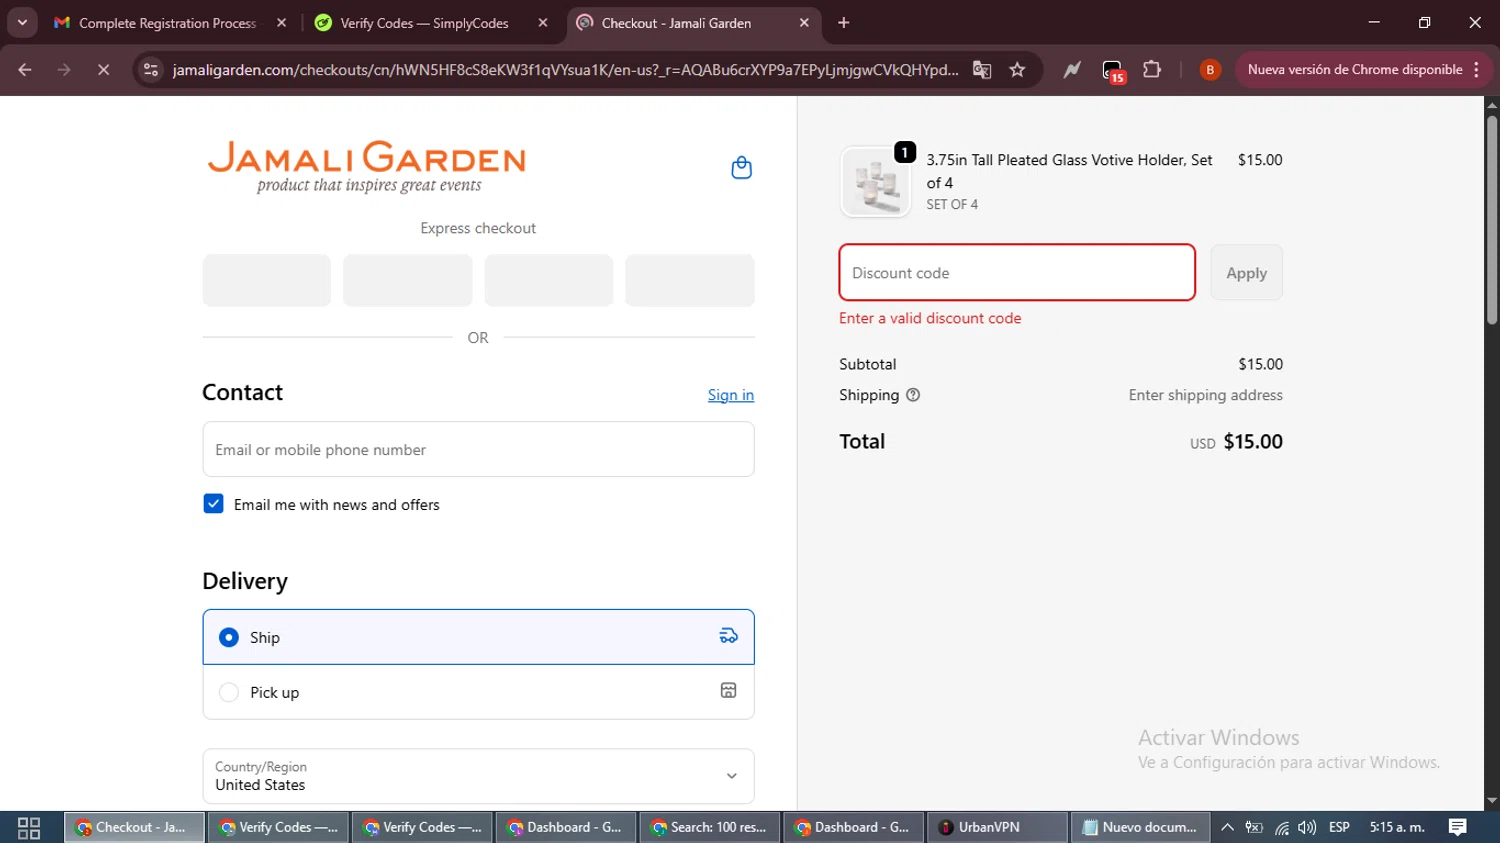The image size is (1500, 843).
Task: Click the browser back arrow
Action: [x=25, y=70]
